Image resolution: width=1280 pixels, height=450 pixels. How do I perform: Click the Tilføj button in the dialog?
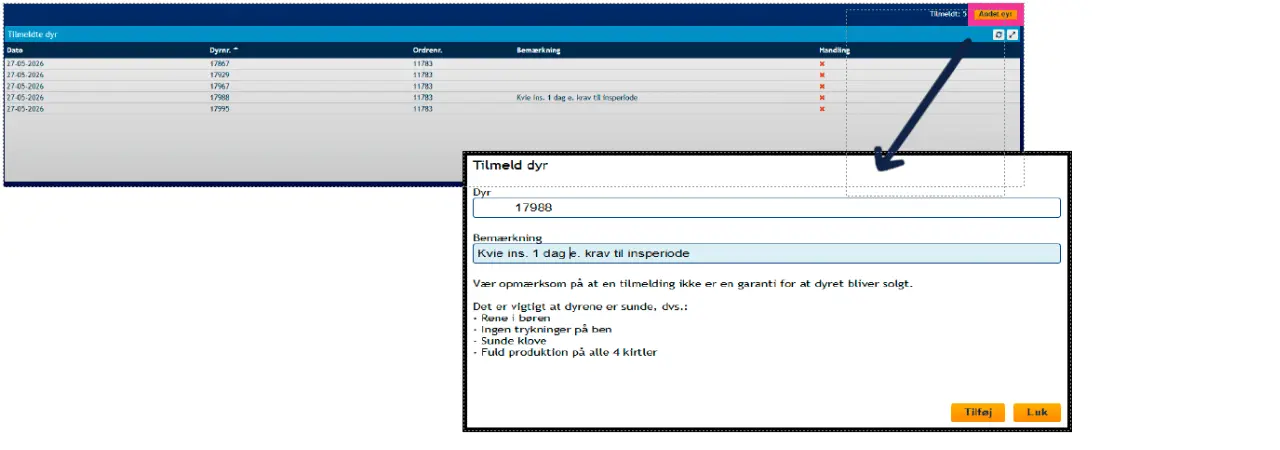point(977,412)
